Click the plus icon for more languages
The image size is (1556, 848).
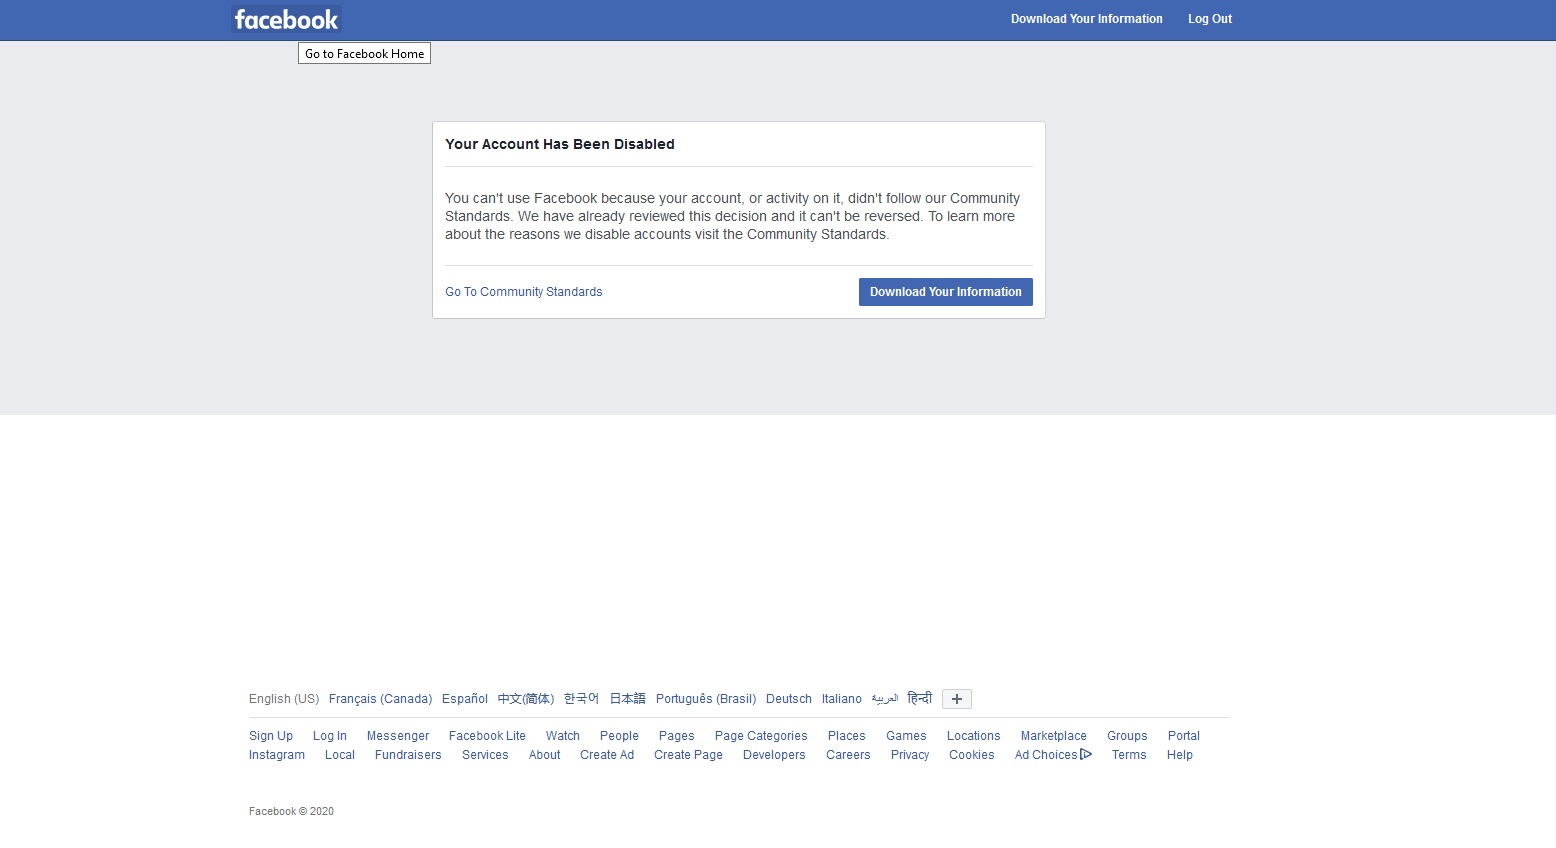957,699
